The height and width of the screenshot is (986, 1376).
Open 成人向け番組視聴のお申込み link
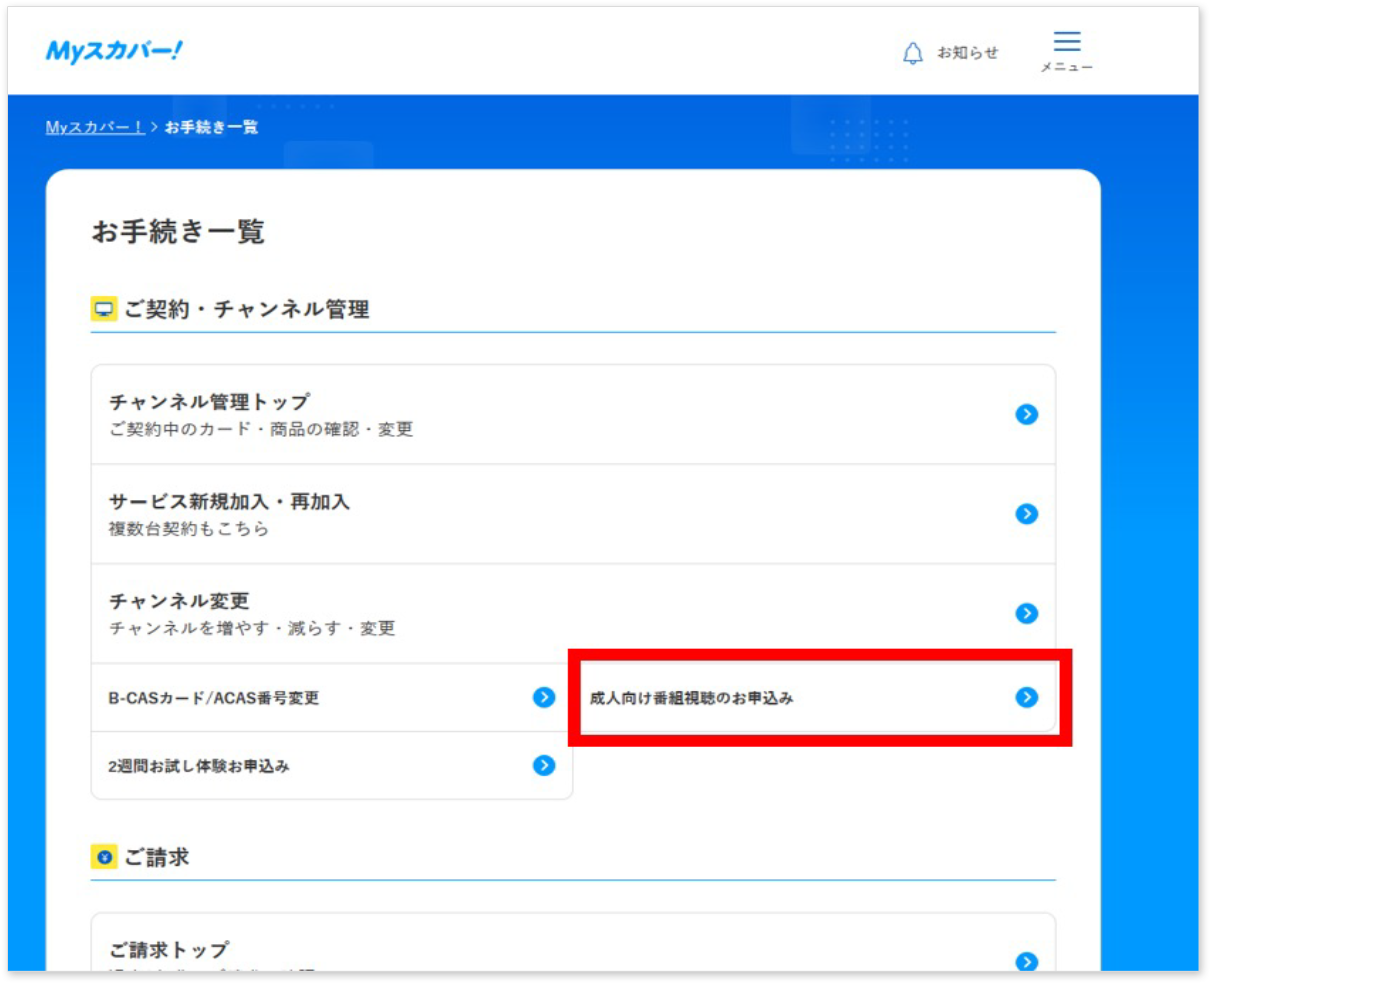(816, 698)
